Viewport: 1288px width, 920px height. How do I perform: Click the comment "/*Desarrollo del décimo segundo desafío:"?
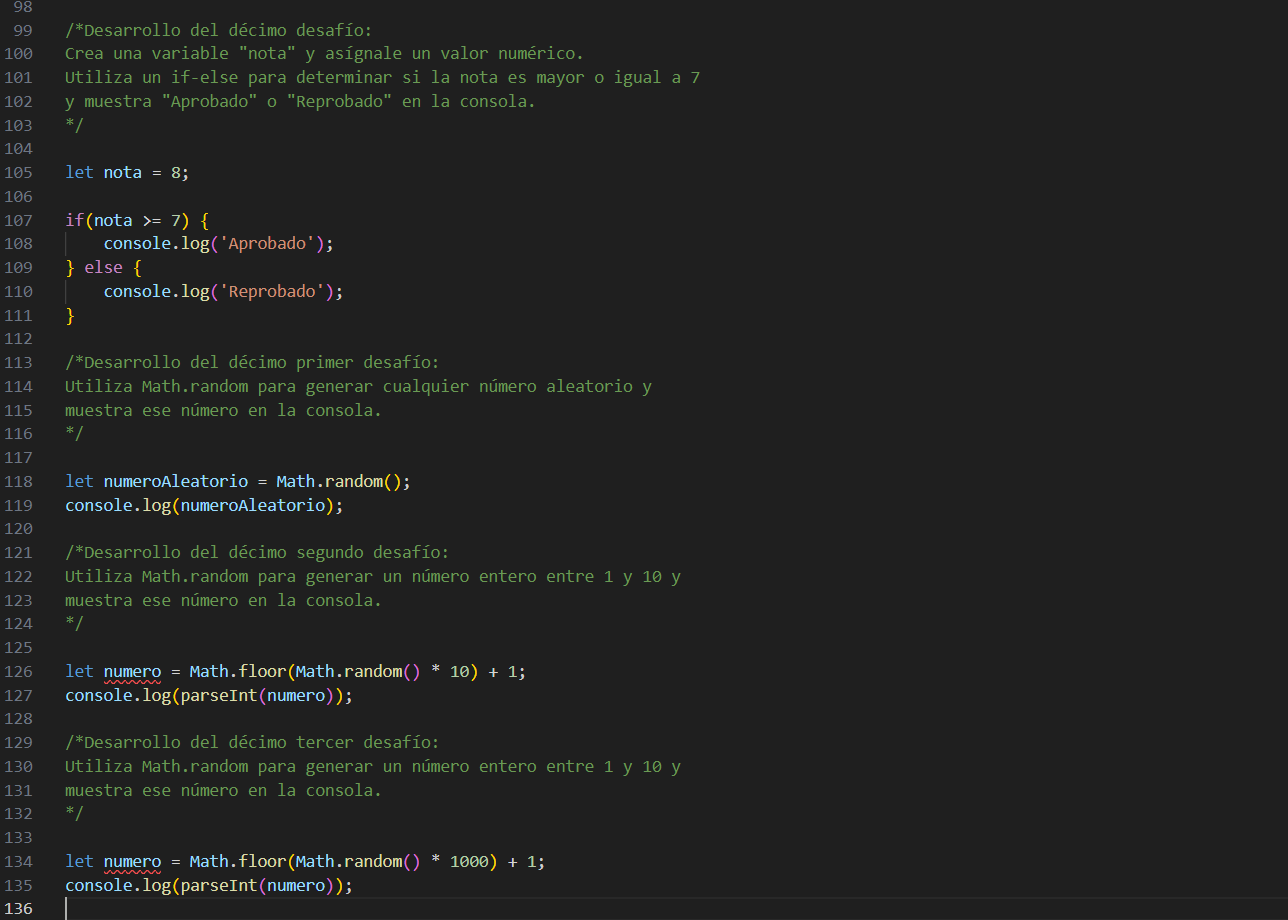click(257, 552)
